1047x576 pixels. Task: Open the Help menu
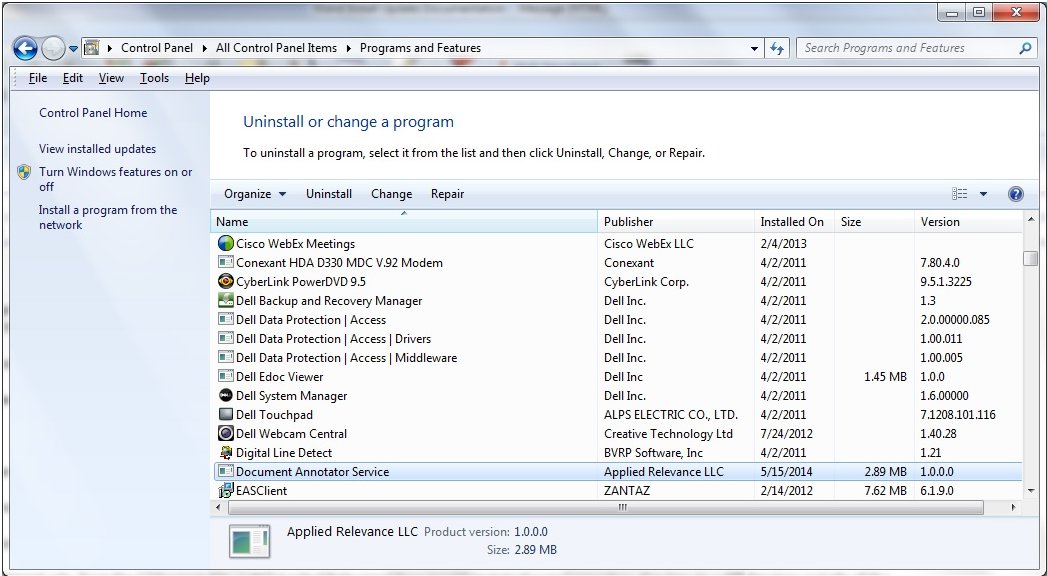pyautogui.click(x=197, y=78)
